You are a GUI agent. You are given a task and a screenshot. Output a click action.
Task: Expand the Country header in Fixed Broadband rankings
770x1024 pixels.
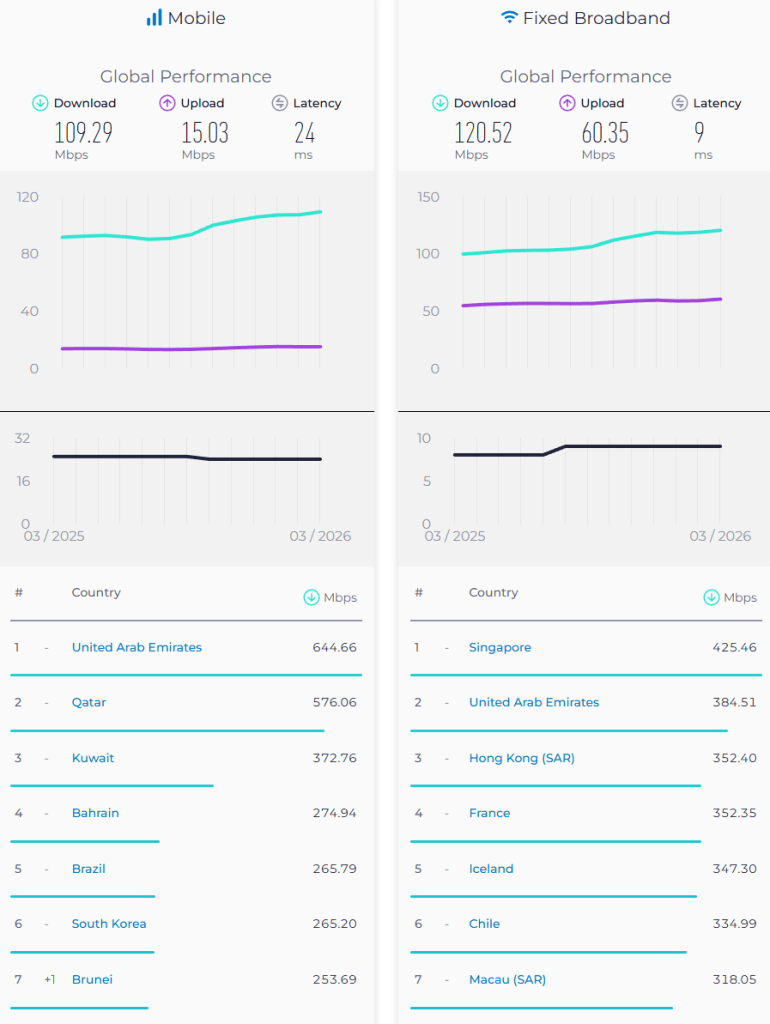click(x=493, y=592)
